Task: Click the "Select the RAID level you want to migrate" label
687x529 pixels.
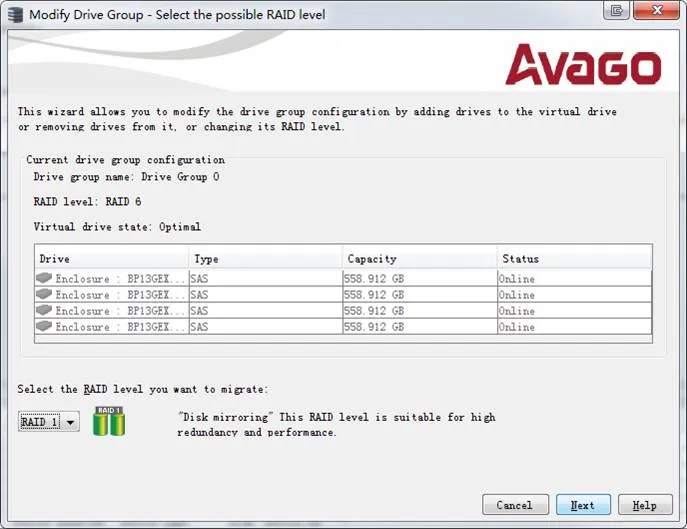Action: tap(142, 389)
